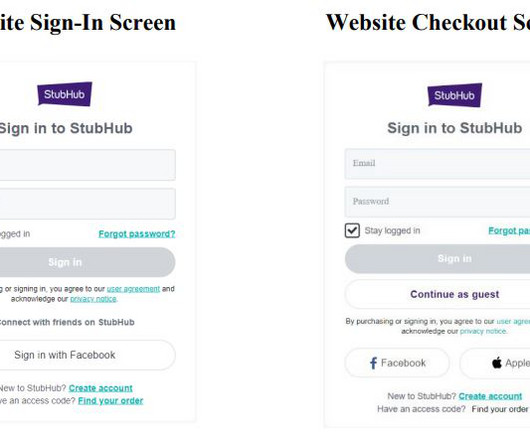Click the Facebook icon button on the checkout screen
The height and width of the screenshot is (442, 530).
pos(397,363)
